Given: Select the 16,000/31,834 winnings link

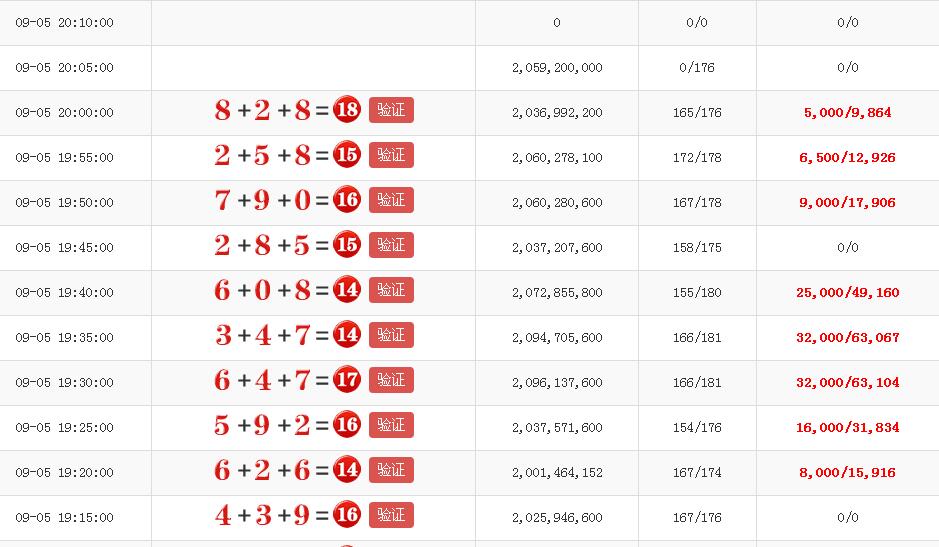Looking at the screenshot, I should [847, 428].
